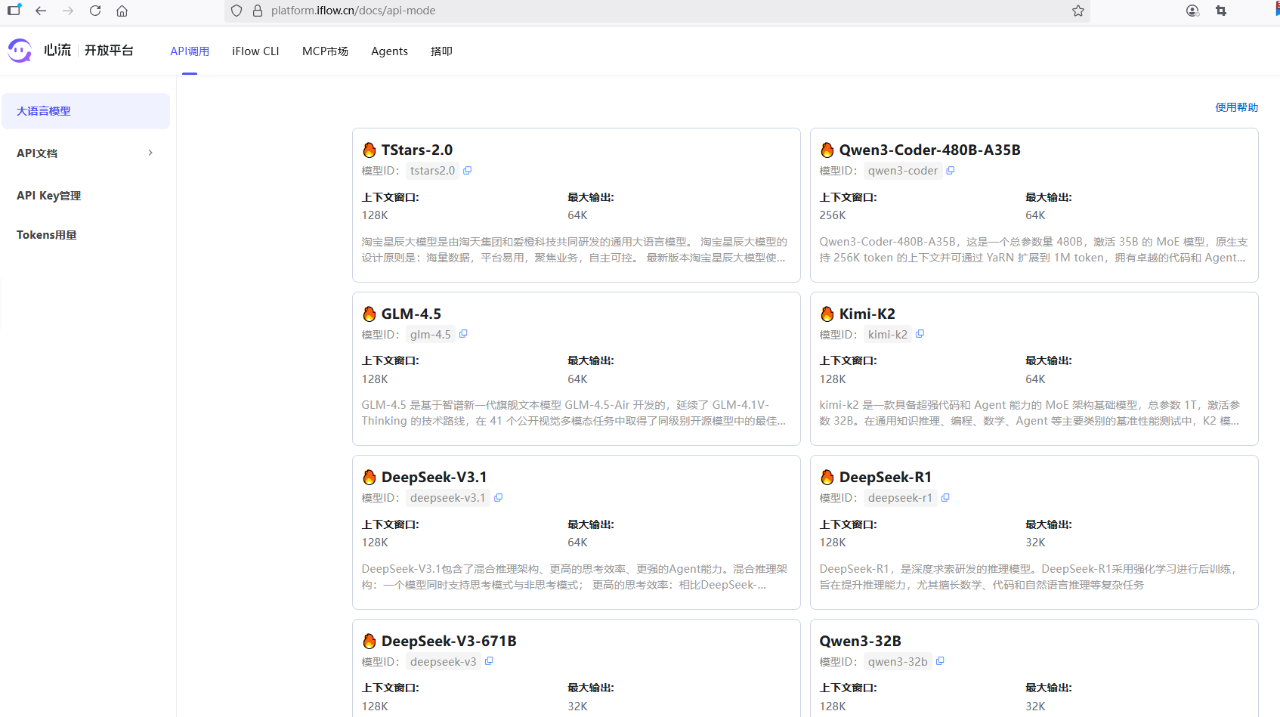Expand the API文档 sidebar chevron
Screen dimensions: 1280x717
click(150, 153)
